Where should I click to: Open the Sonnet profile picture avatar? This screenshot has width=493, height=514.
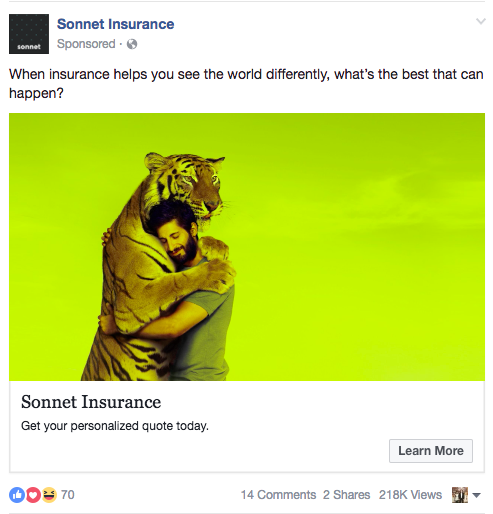coord(29,34)
